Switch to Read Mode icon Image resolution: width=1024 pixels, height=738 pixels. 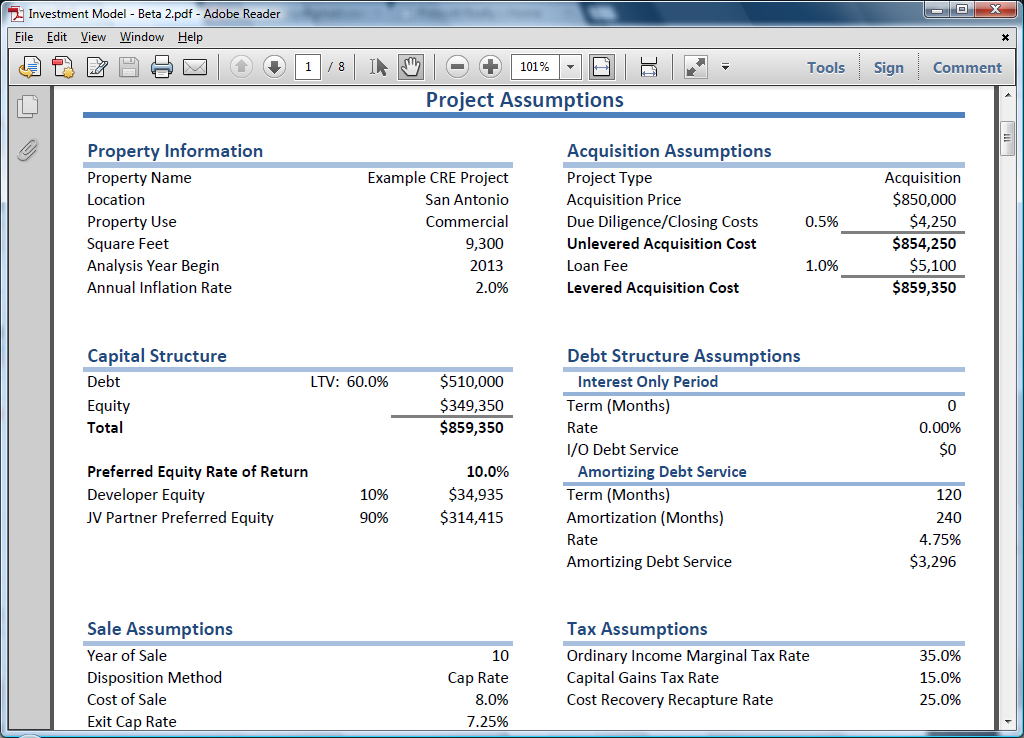[x=696, y=67]
